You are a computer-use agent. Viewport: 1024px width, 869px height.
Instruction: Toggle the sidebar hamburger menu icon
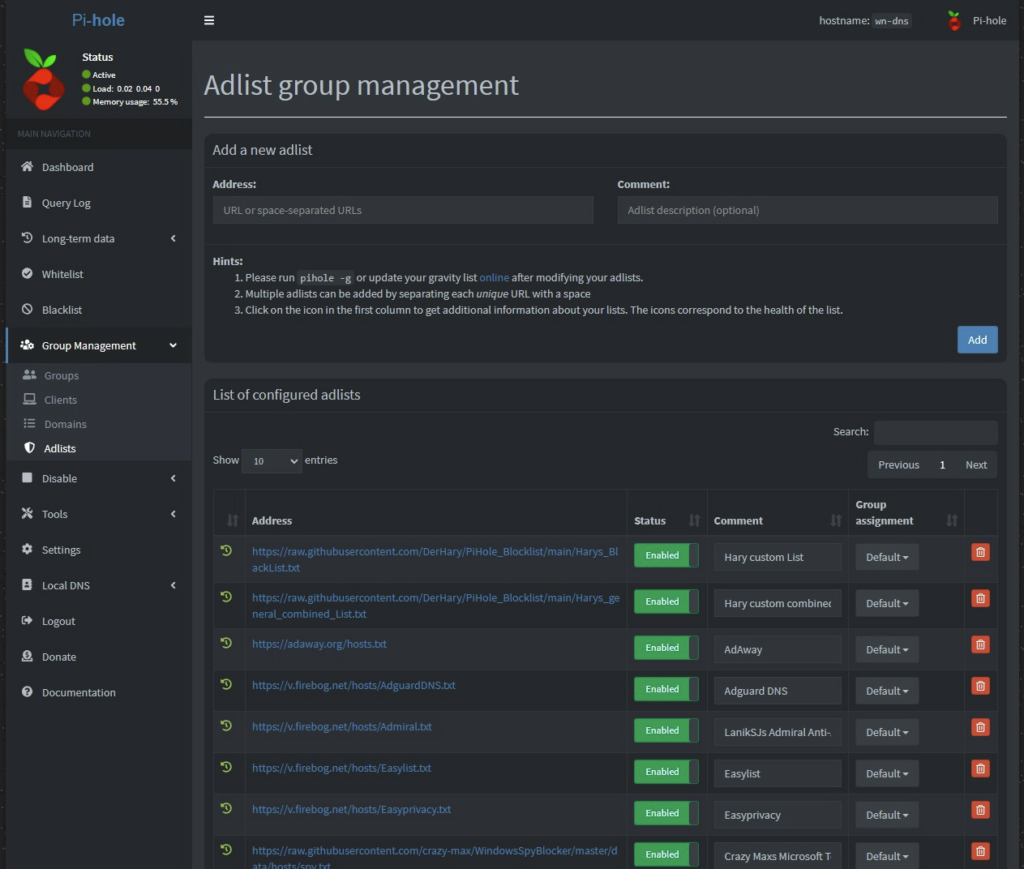click(209, 20)
